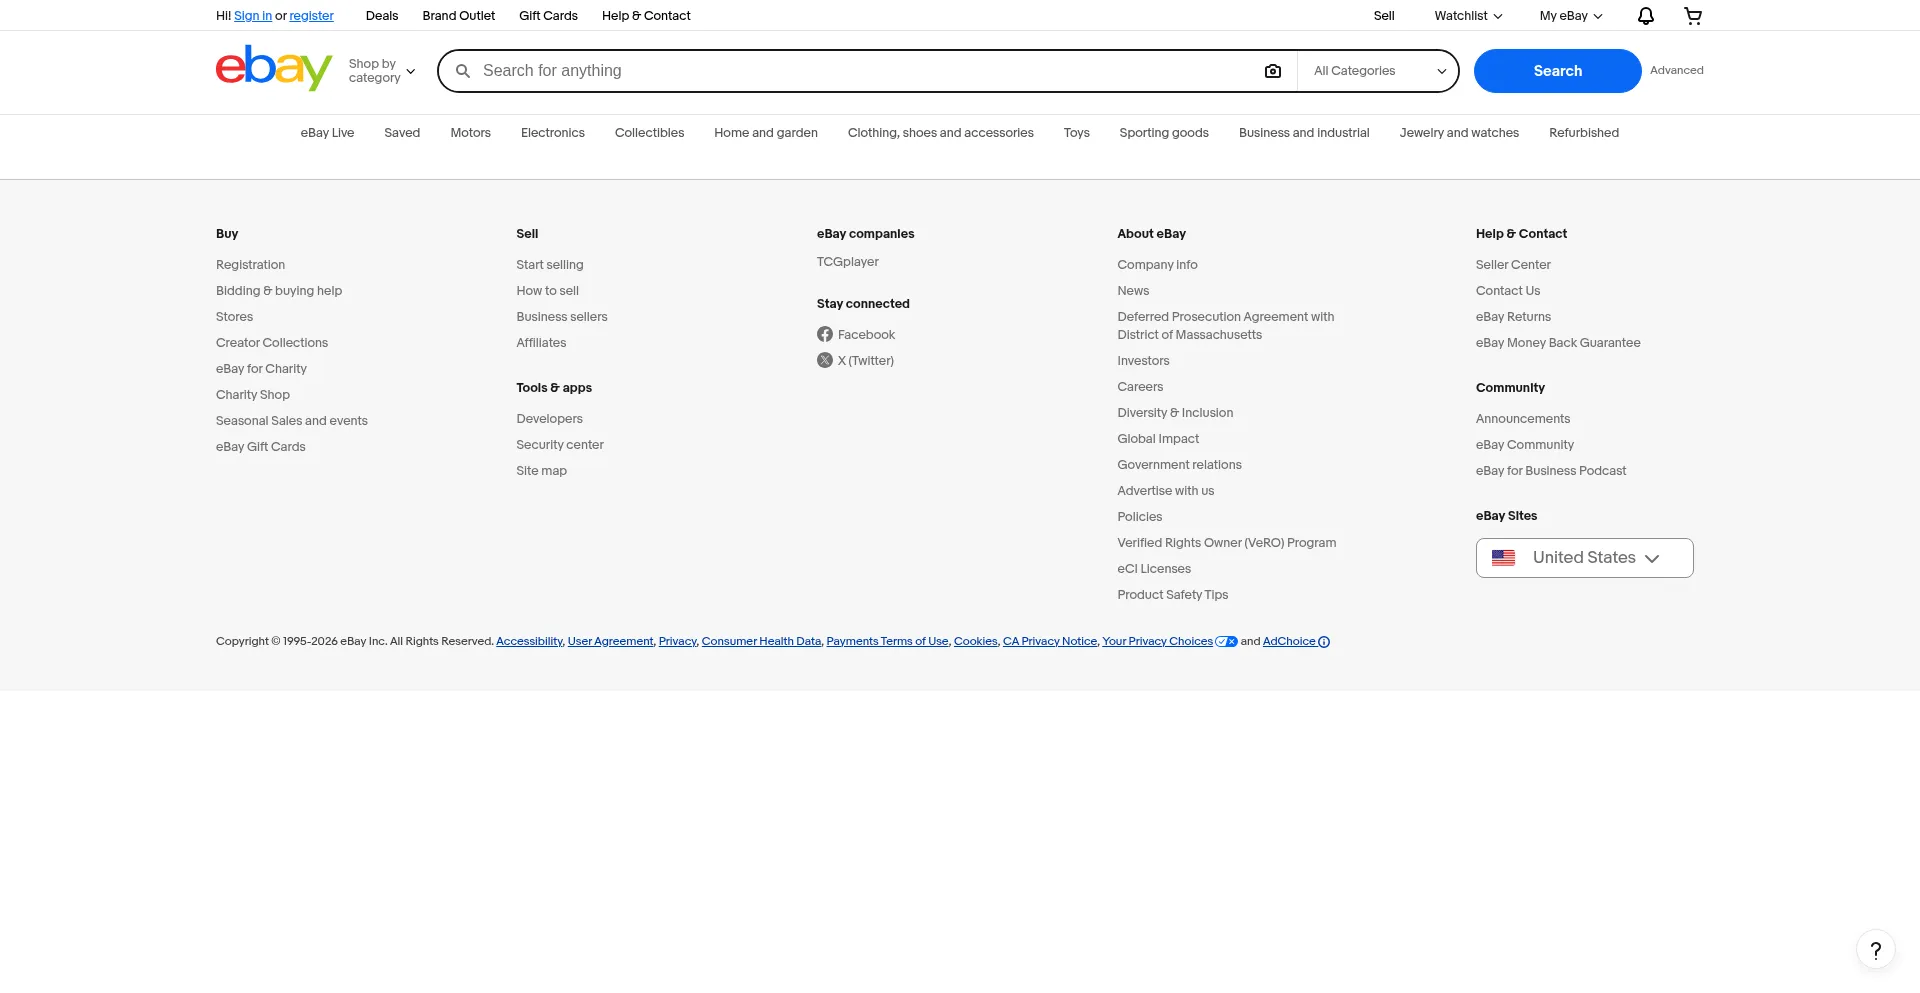1920x993 pixels.
Task: Open Business sellers link
Action: click(x=562, y=317)
